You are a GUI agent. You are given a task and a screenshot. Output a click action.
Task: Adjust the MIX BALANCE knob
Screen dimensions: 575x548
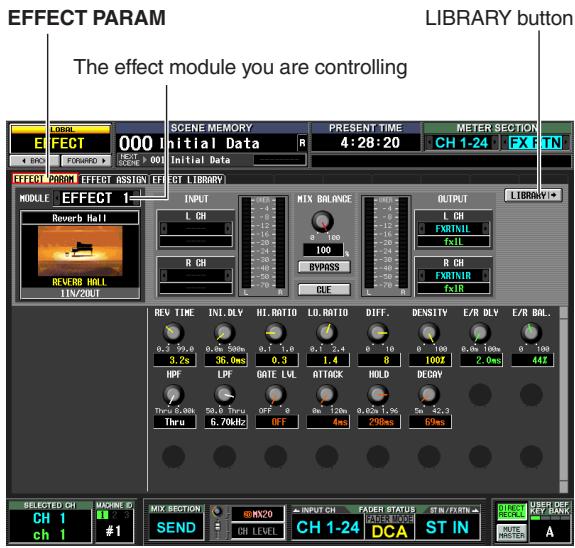(322, 221)
